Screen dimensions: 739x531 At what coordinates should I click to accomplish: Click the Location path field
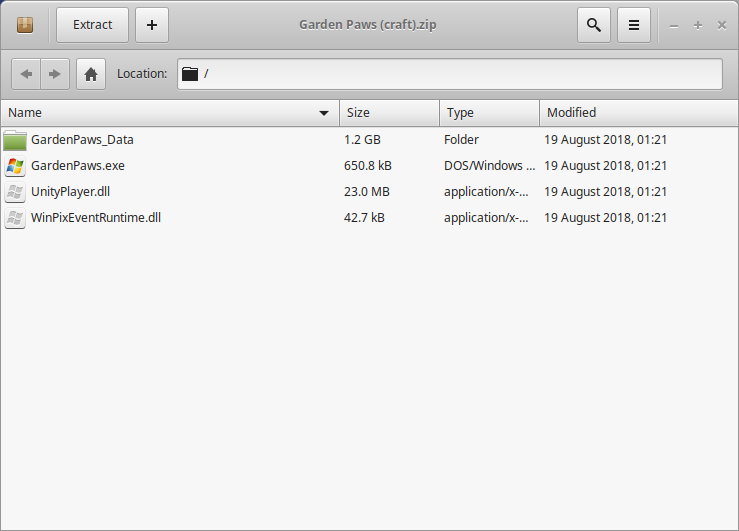[x=450, y=74]
